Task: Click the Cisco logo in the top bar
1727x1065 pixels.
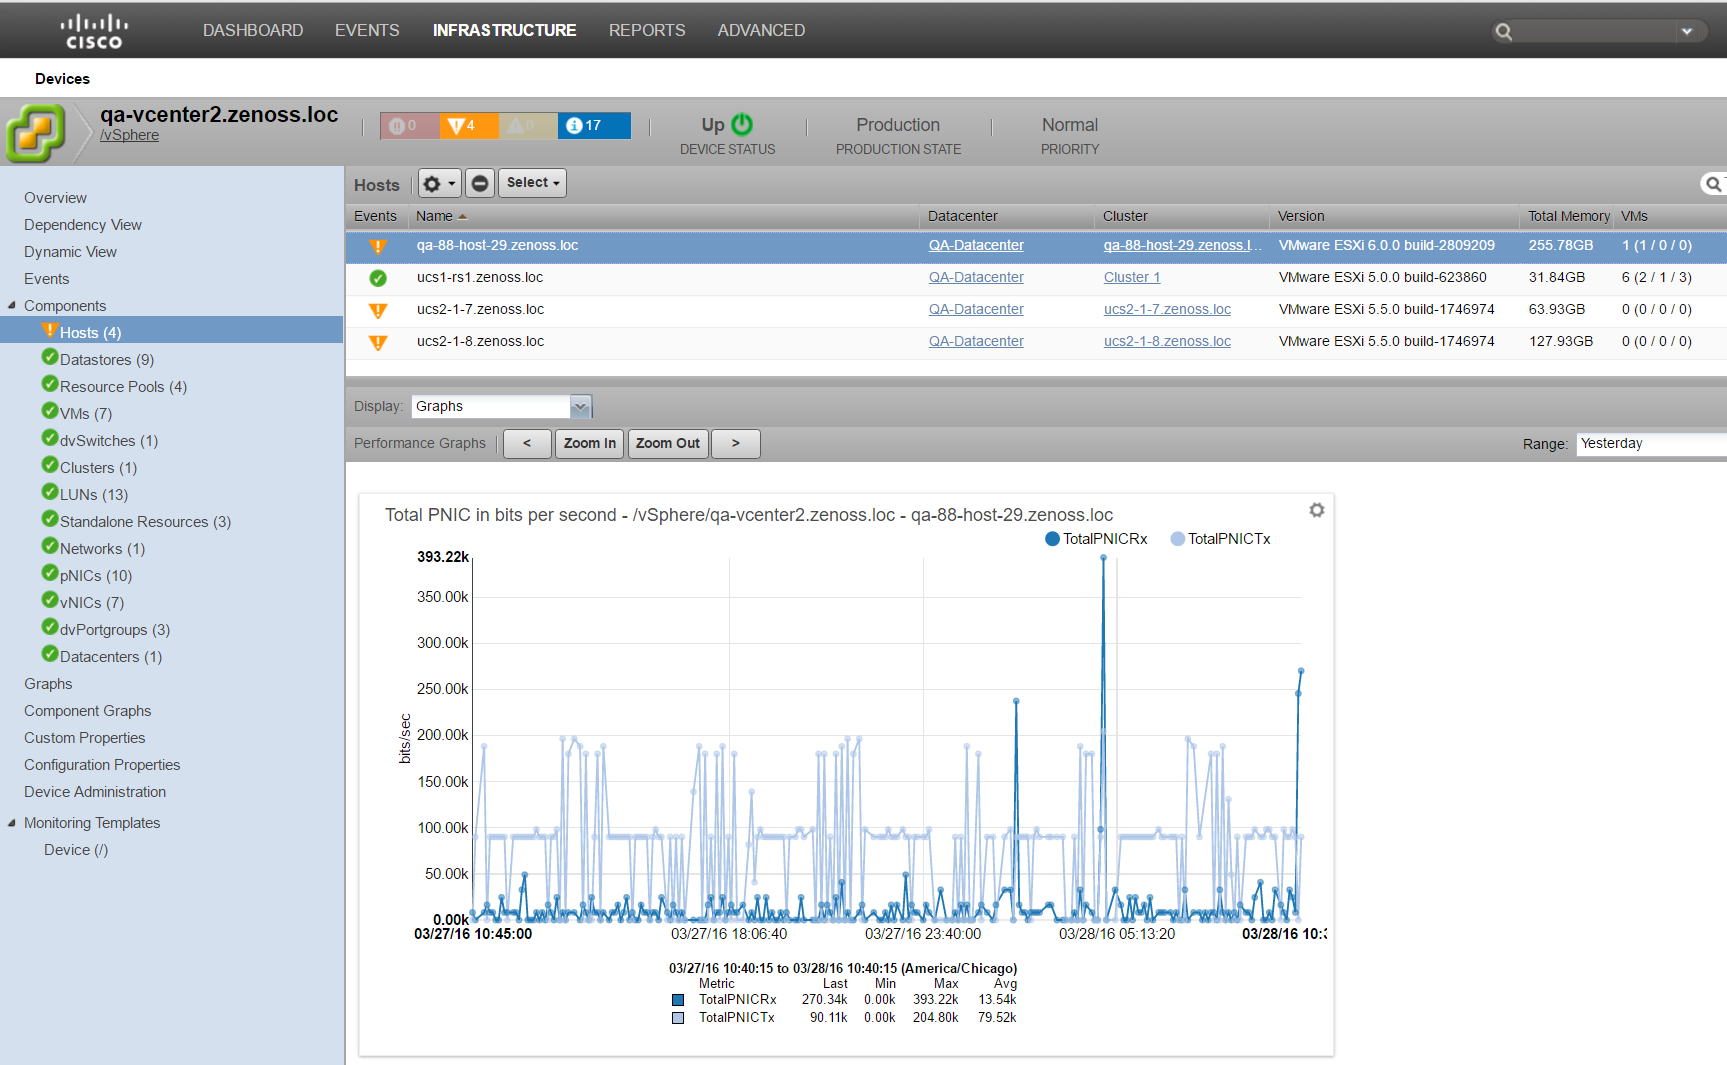Action: click(94, 29)
